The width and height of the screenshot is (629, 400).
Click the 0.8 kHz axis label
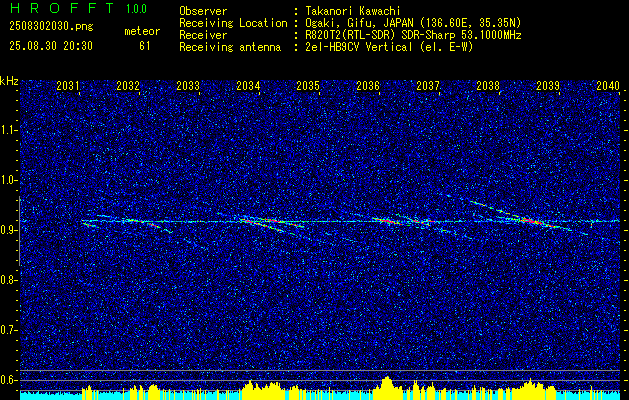point(9,280)
